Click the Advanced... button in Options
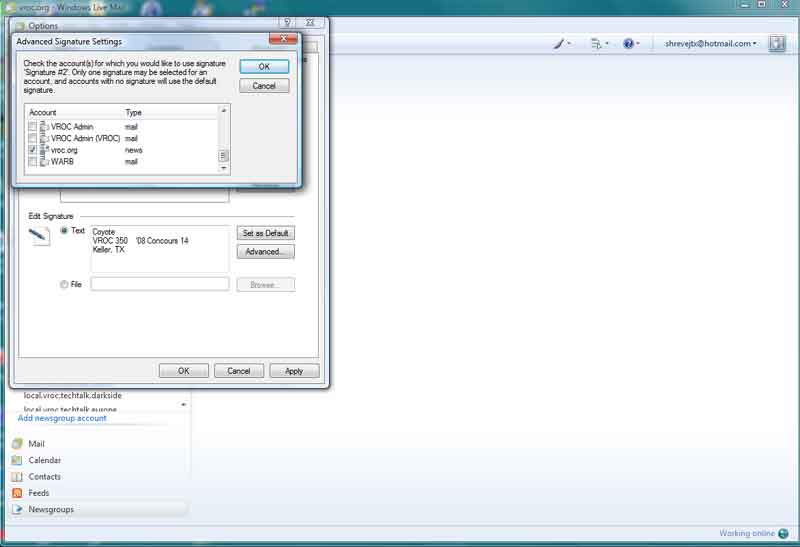Screen dimensions: 800x547 pos(265,252)
